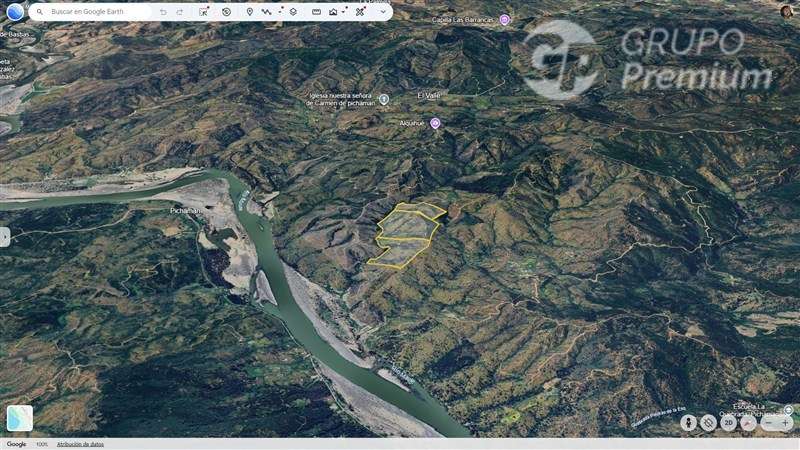Click the Alquihue place marker
Viewport: 800px width, 450px height.
(x=435, y=123)
